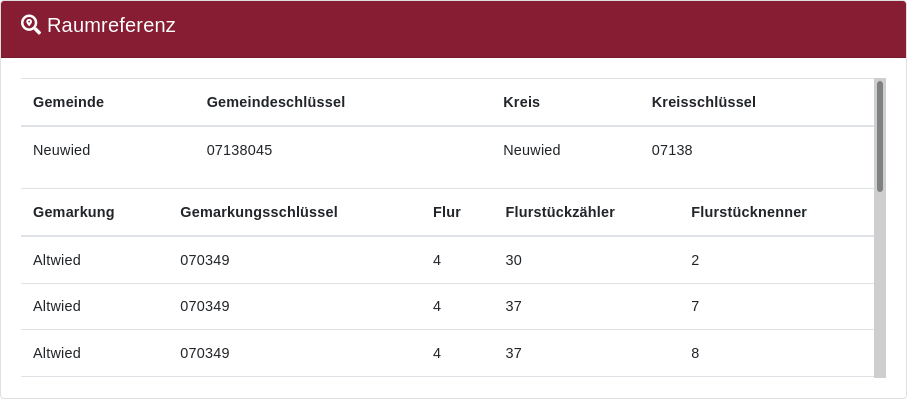Viewport: 907px width, 399px height.
Task: Click the Kreisschlüssel column header
Action: pyautogui.click(x=703, y=102)
